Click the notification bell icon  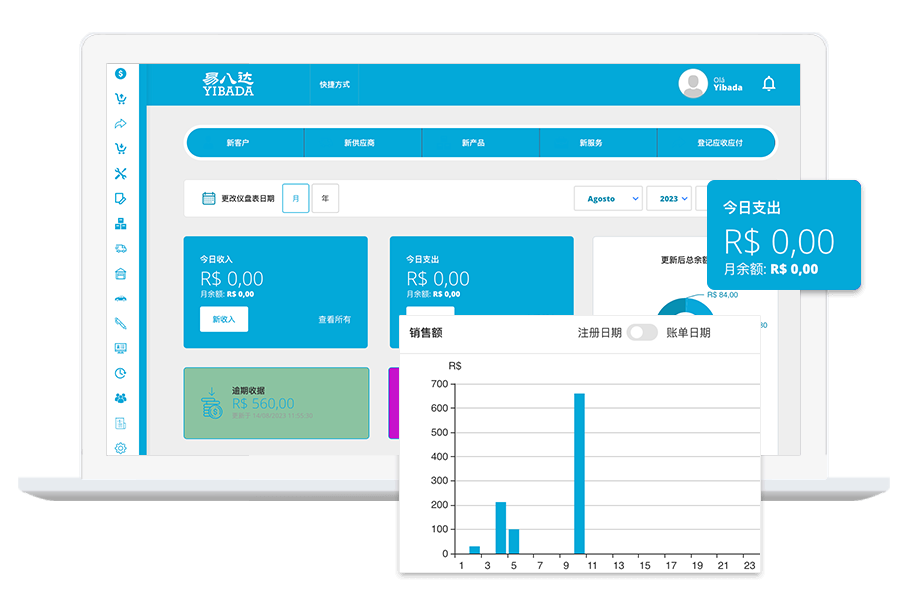(768, 84)
